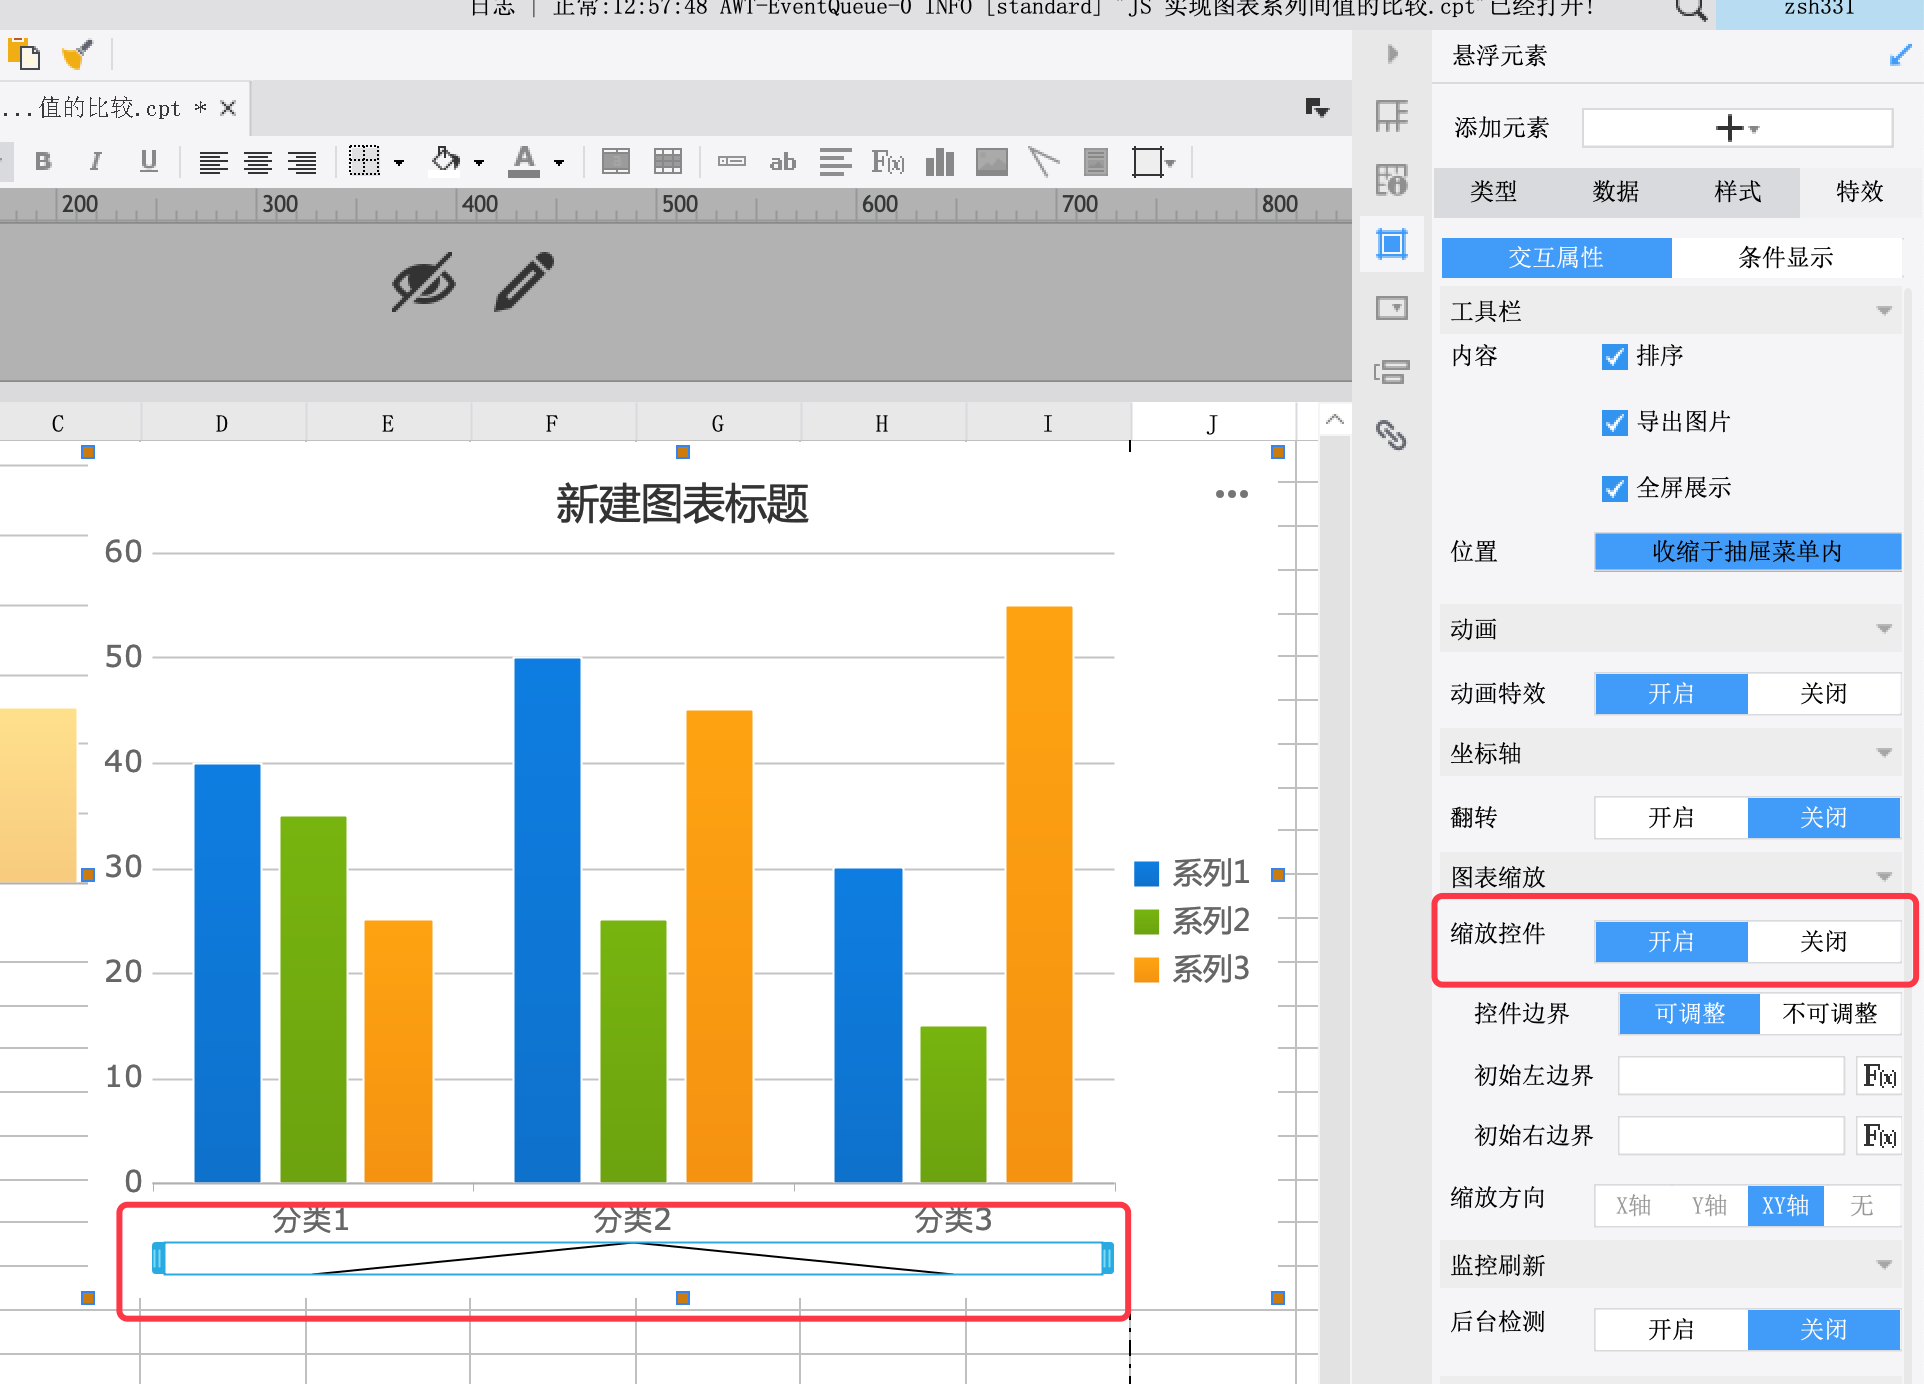
Task: Open the border style dropdown arrow
Action: point(399,162)
